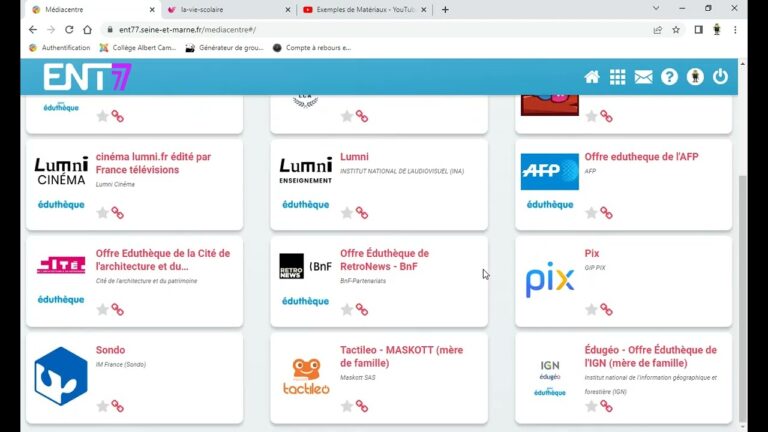
Task: Toggle favorite star on Pix card
Action: click(591, 310)
